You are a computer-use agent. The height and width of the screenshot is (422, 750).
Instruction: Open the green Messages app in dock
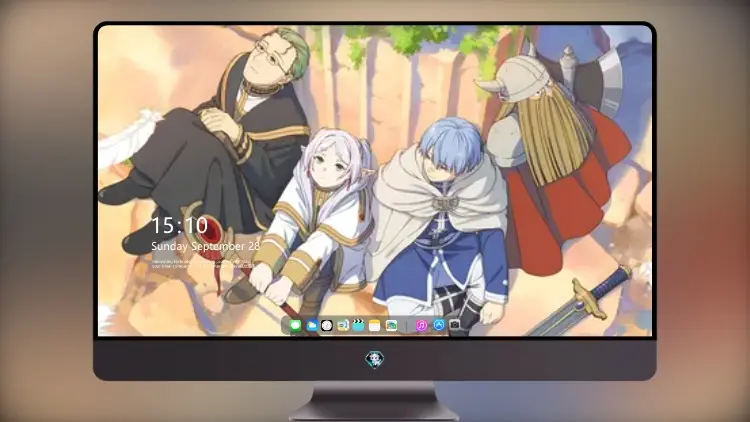pyautogui.click(x=295, y=326)
